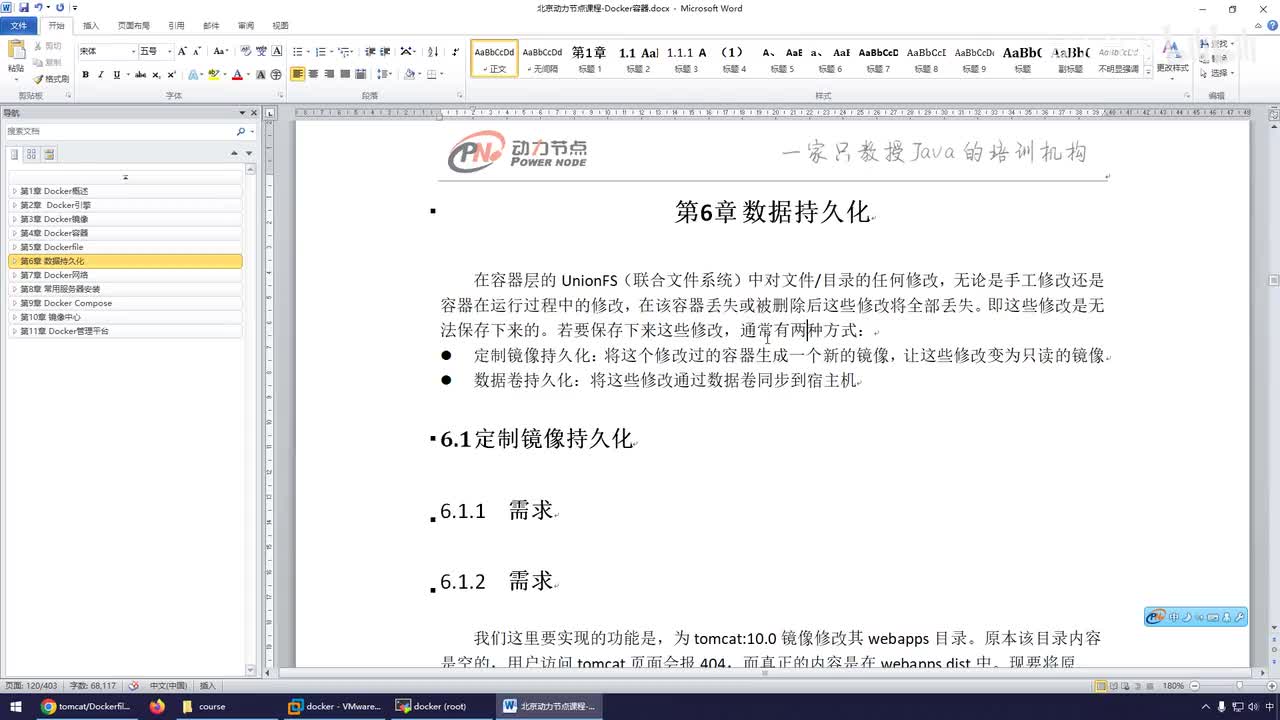This screenshot has width=1280, height=720.
Task: Open the Change Case (Aa) dropdown
Action: (221, 51)
